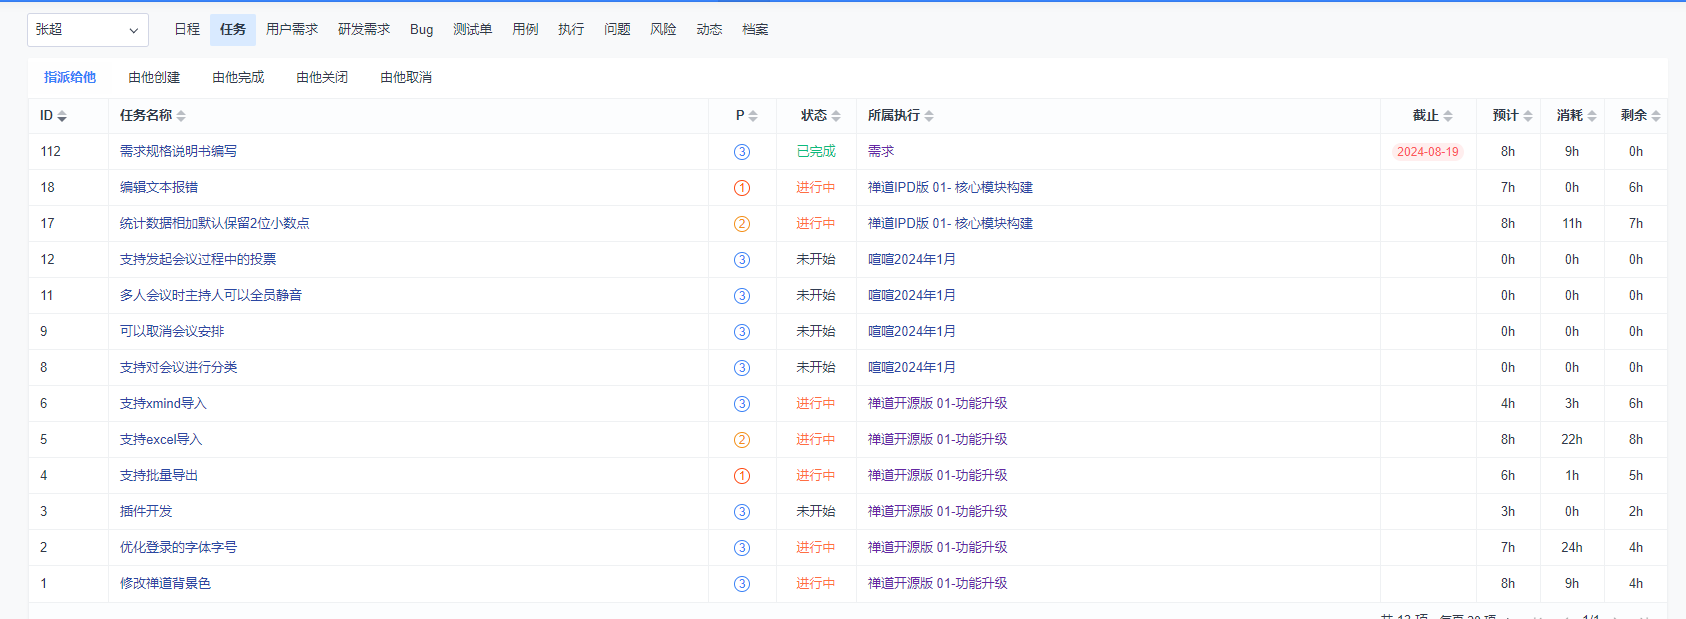Open execution 禅道IPD版 01-核心模块构建 for task 18
Viewport: 1686px width, 619px height.
950,187
